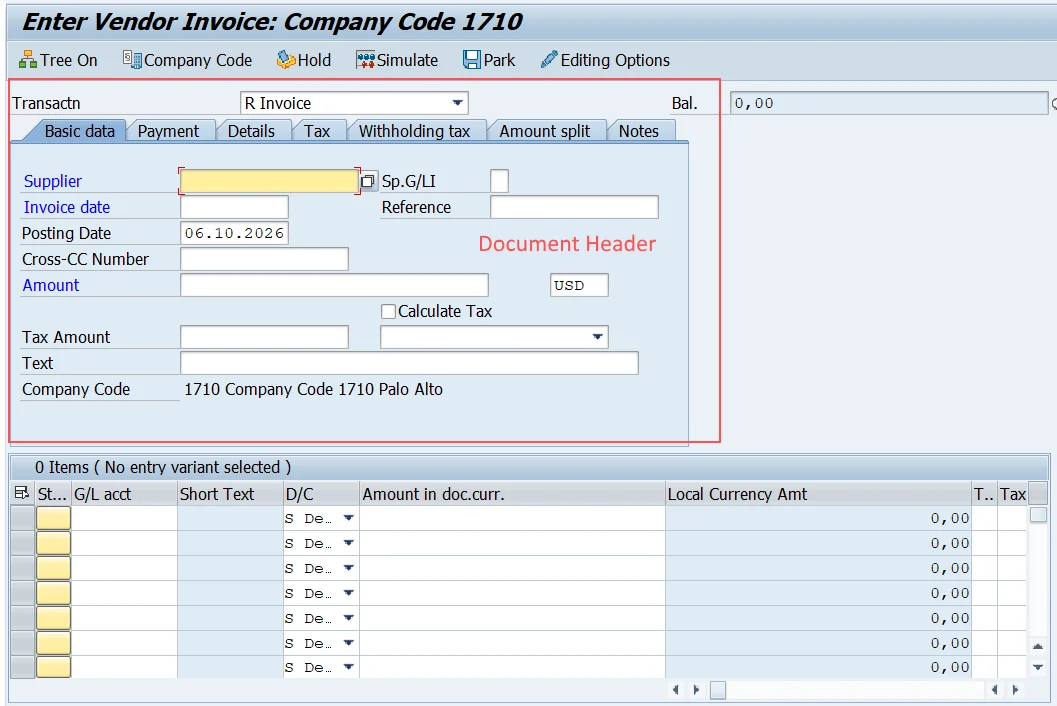Click the first row status button
Screen dimensions: 1057x706
click(53, 519)
